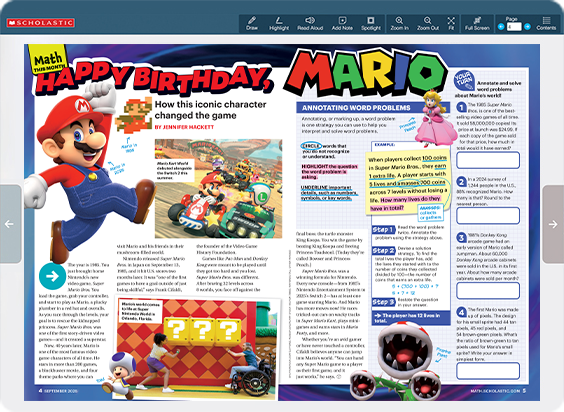Click answer box for question 4
Image resolution: width=564 pixels, height=412 pixels.
coord(488,371)
